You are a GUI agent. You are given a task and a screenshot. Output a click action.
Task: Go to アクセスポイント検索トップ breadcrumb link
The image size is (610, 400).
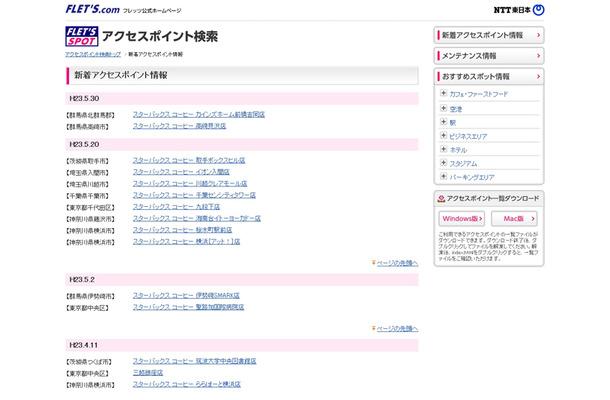(x=93, y=54)
